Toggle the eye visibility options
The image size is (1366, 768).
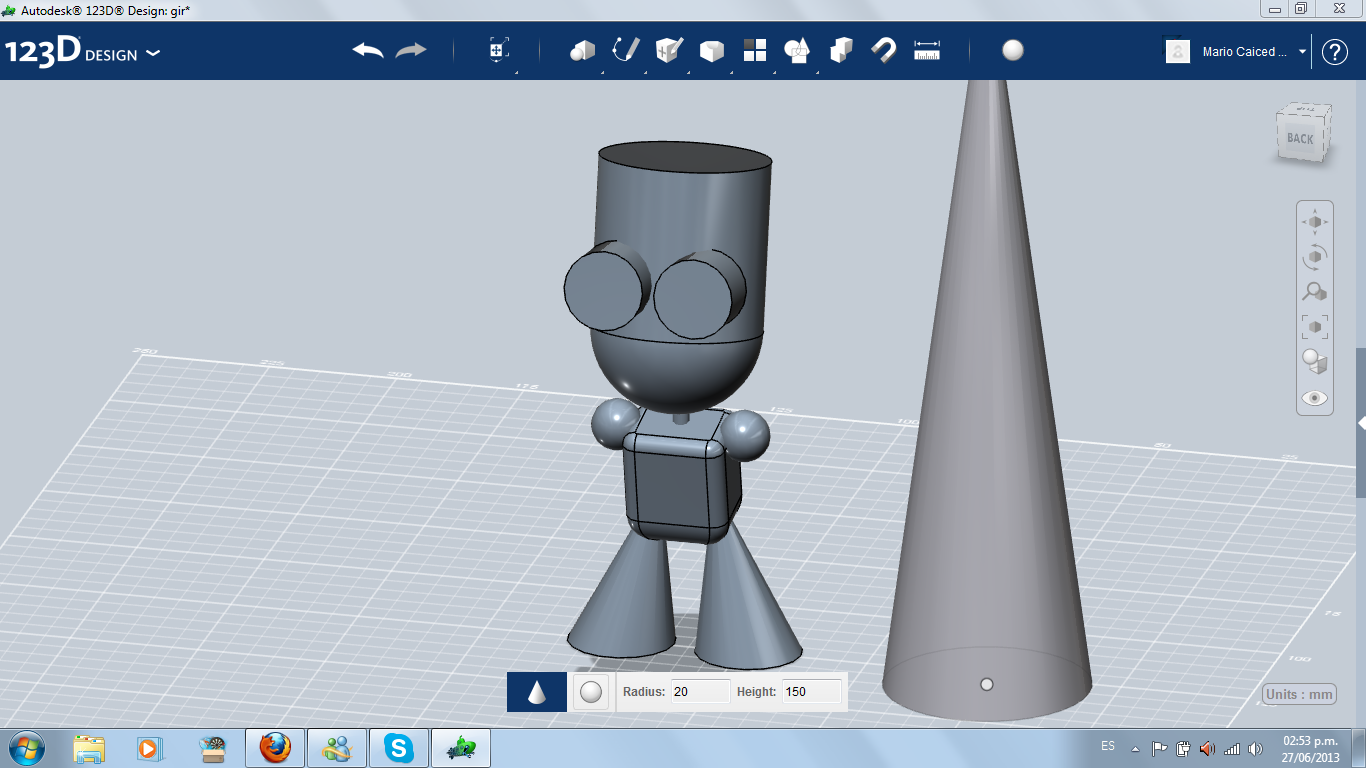coord(1315,398)
